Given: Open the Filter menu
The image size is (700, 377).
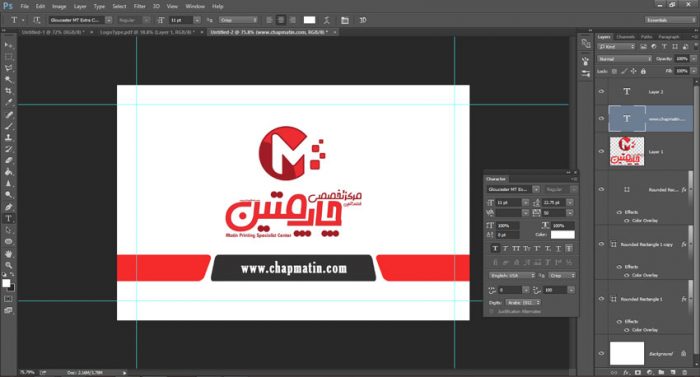Looking at the screenshot, I should click(140, 6).
